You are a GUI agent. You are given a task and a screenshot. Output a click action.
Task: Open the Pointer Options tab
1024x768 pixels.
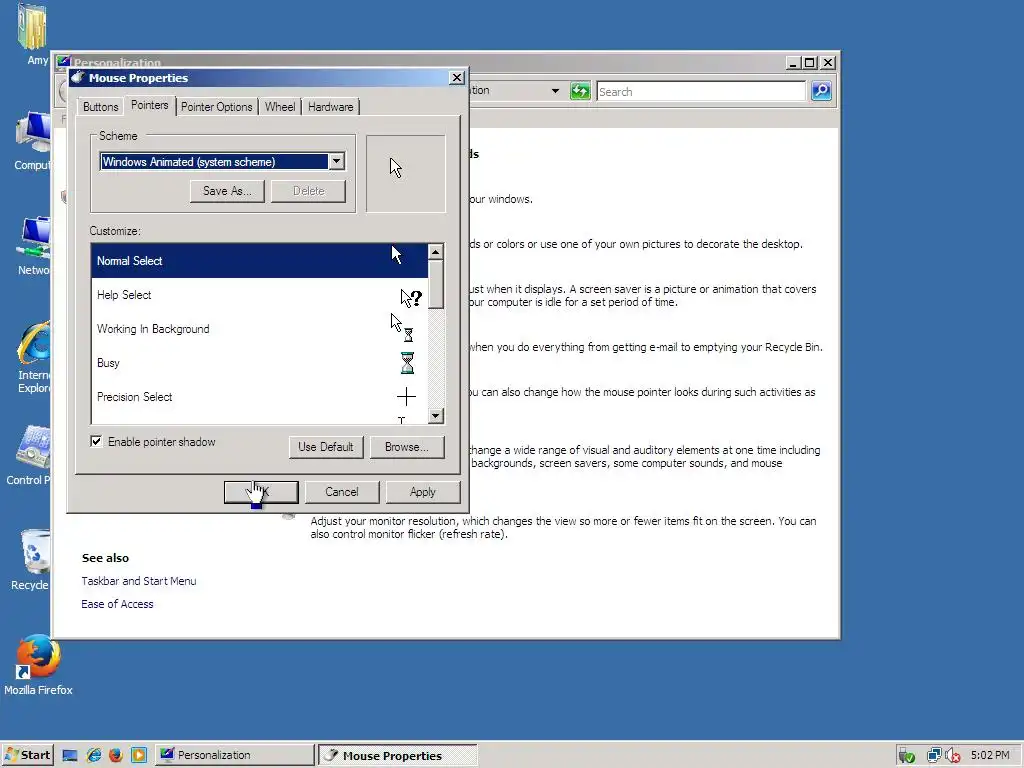coord(216,106)
